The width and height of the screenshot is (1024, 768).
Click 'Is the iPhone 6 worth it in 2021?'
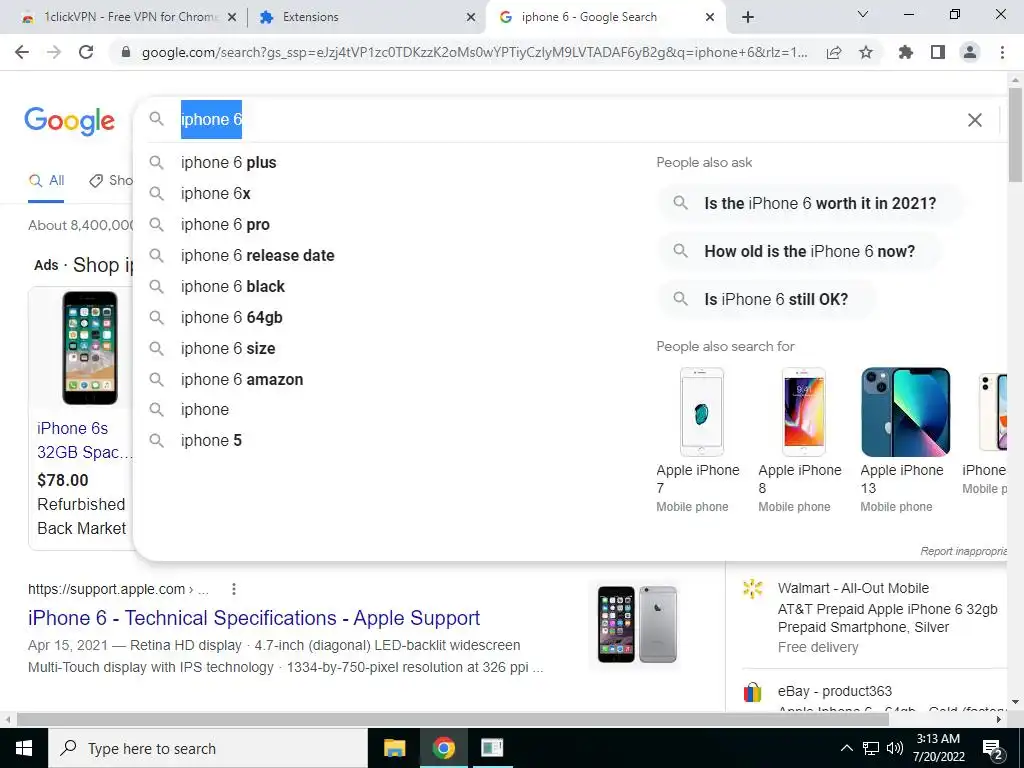click(x=810, y=203)
